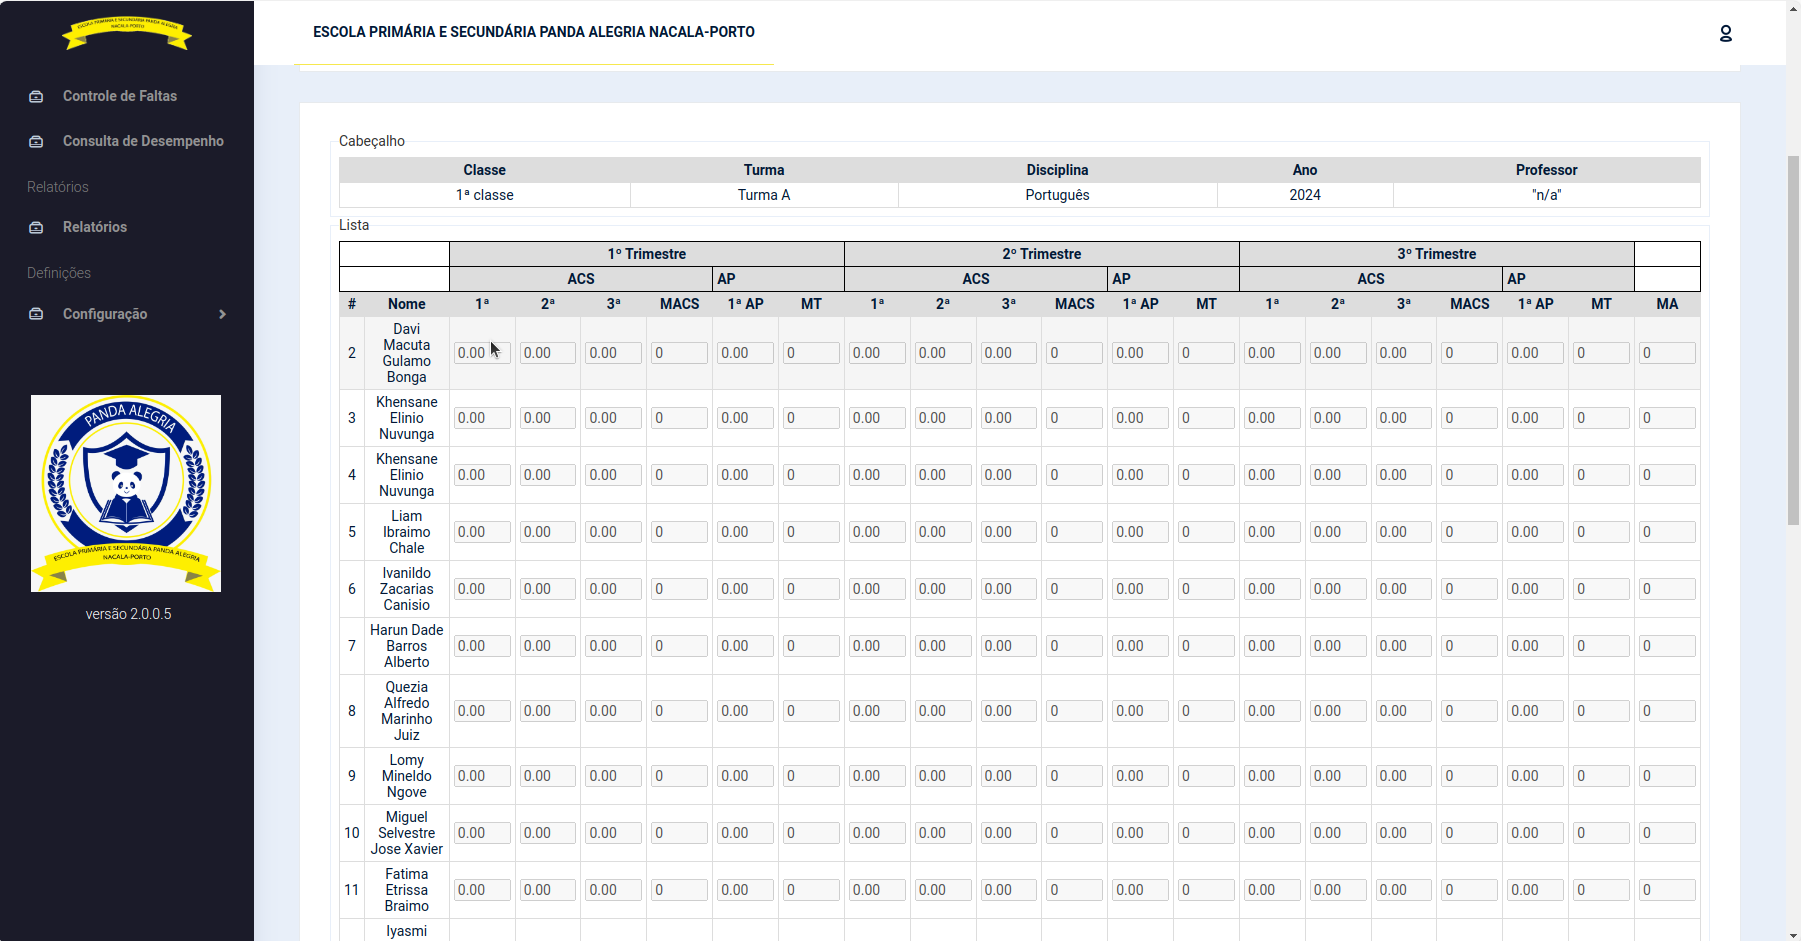Select Harun Dade's 1st trimester 3ª ACS field

[612, 646]
